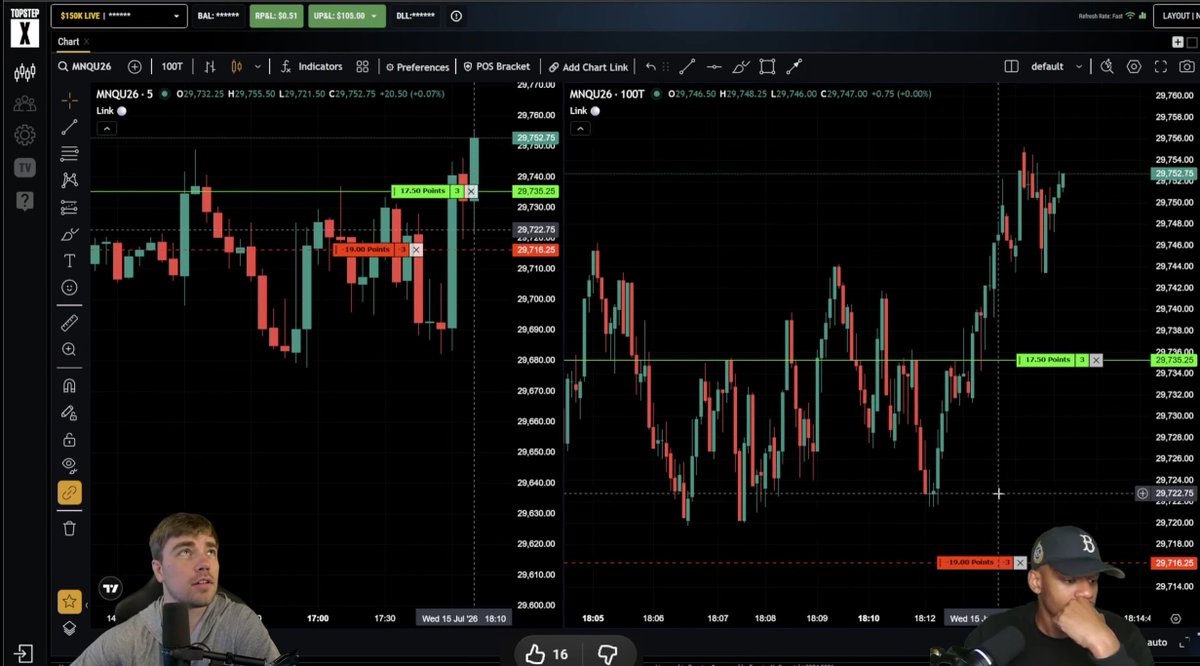Toggle magnet mode for drawings

click(69, 386)
